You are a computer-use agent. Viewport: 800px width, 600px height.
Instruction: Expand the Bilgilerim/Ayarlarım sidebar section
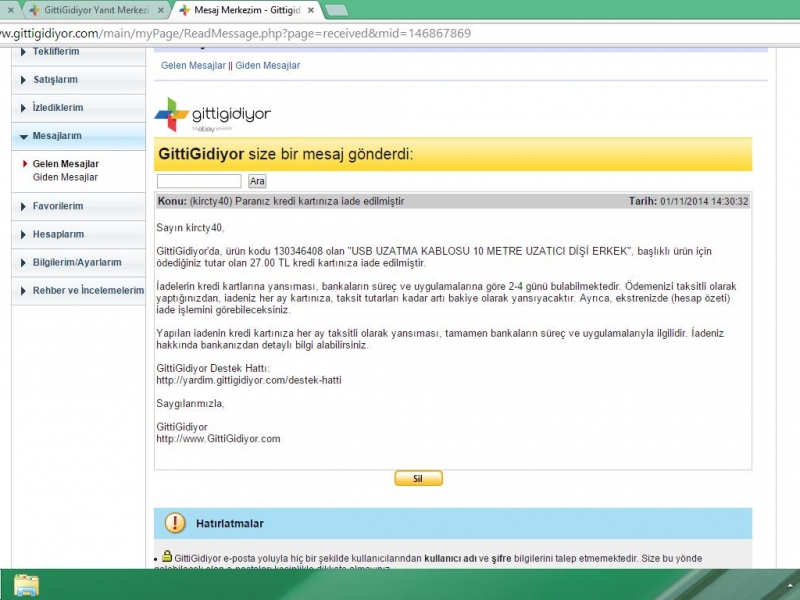point(79,262)
